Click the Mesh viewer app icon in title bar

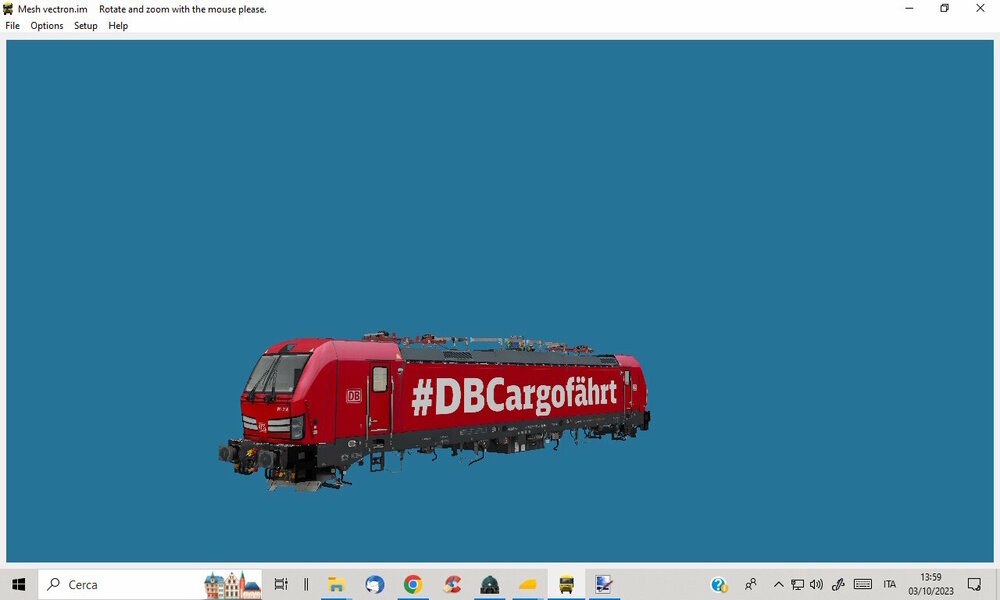pyautogui.click(x=8, y=9)
